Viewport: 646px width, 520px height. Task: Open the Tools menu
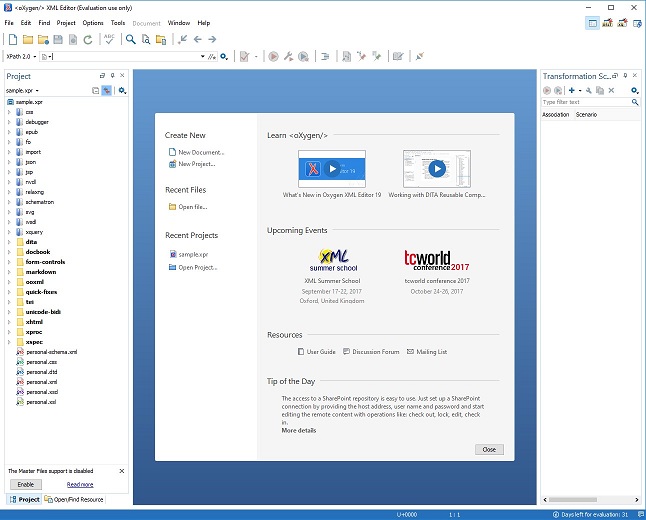[118, 23]
